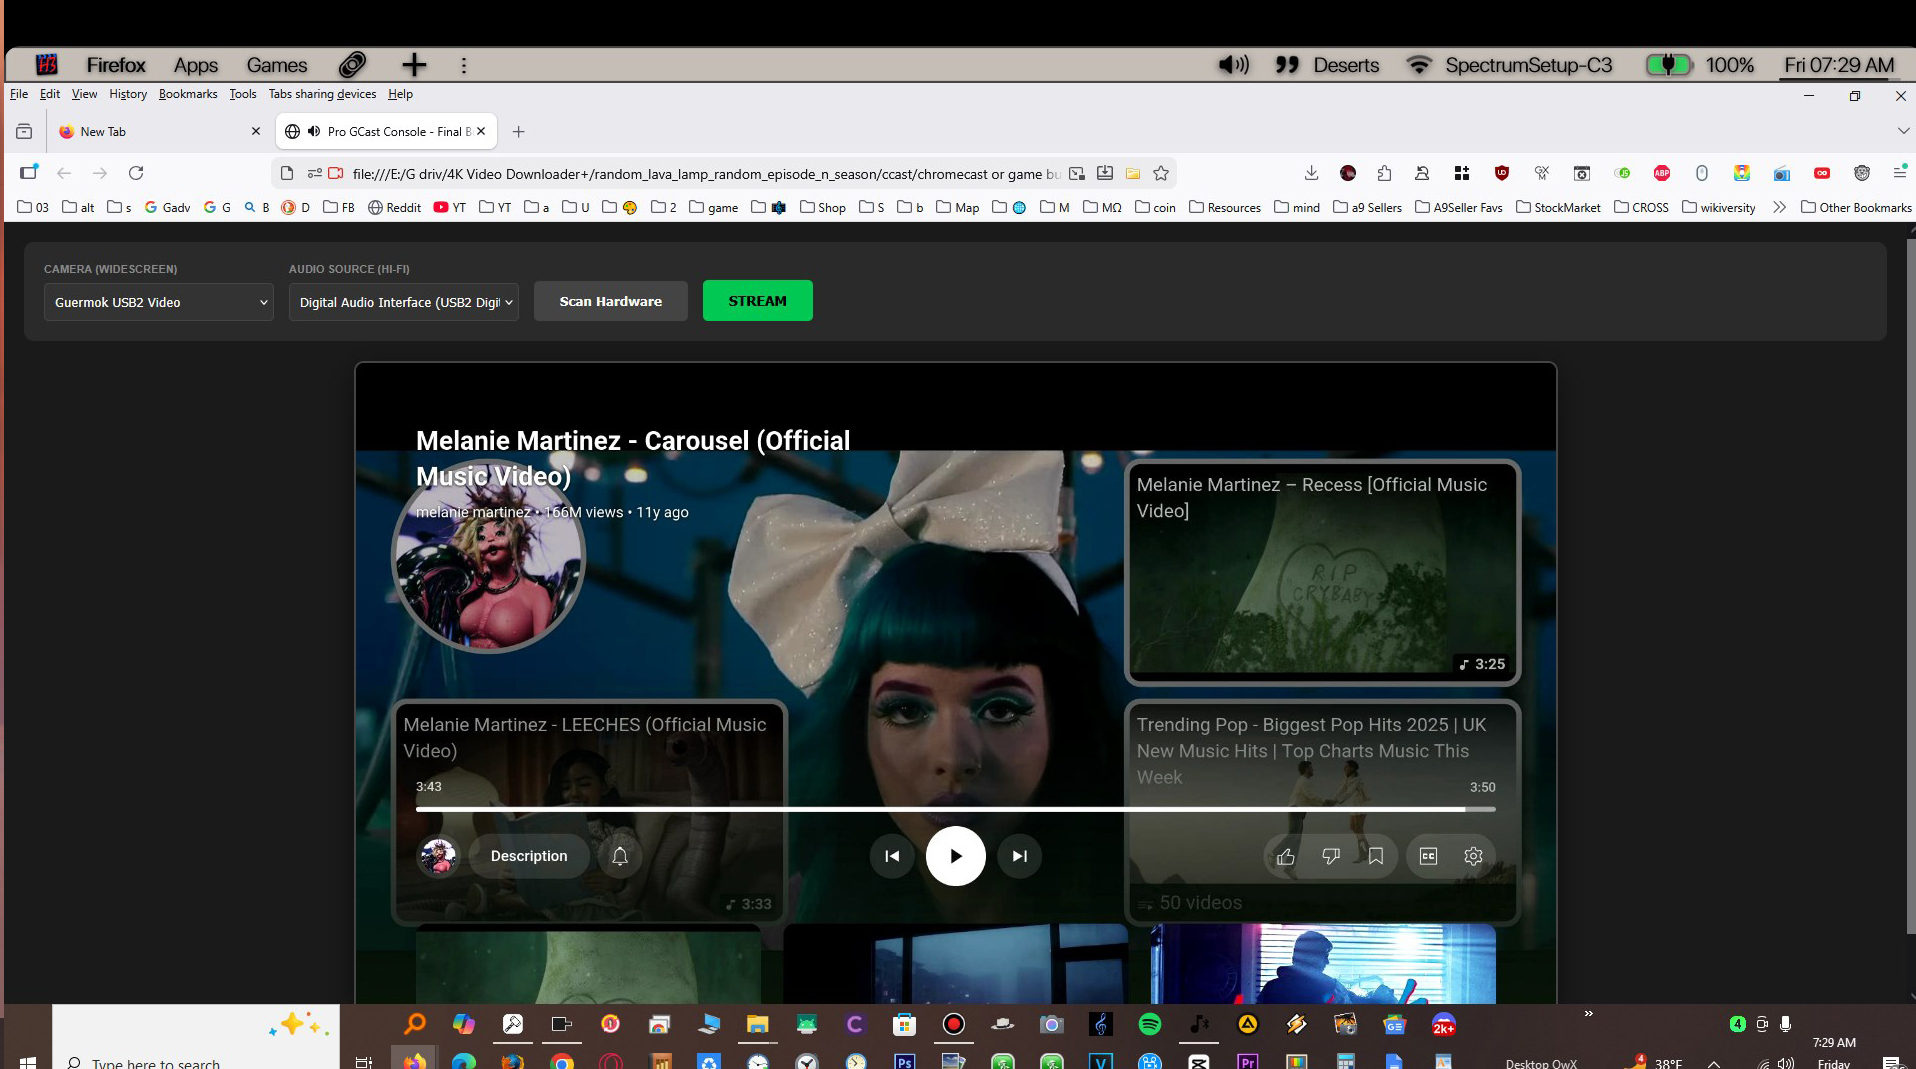Click the Scan Hardware button
This screenshot has width=1916, height=1069.
(x=610, y=301)
